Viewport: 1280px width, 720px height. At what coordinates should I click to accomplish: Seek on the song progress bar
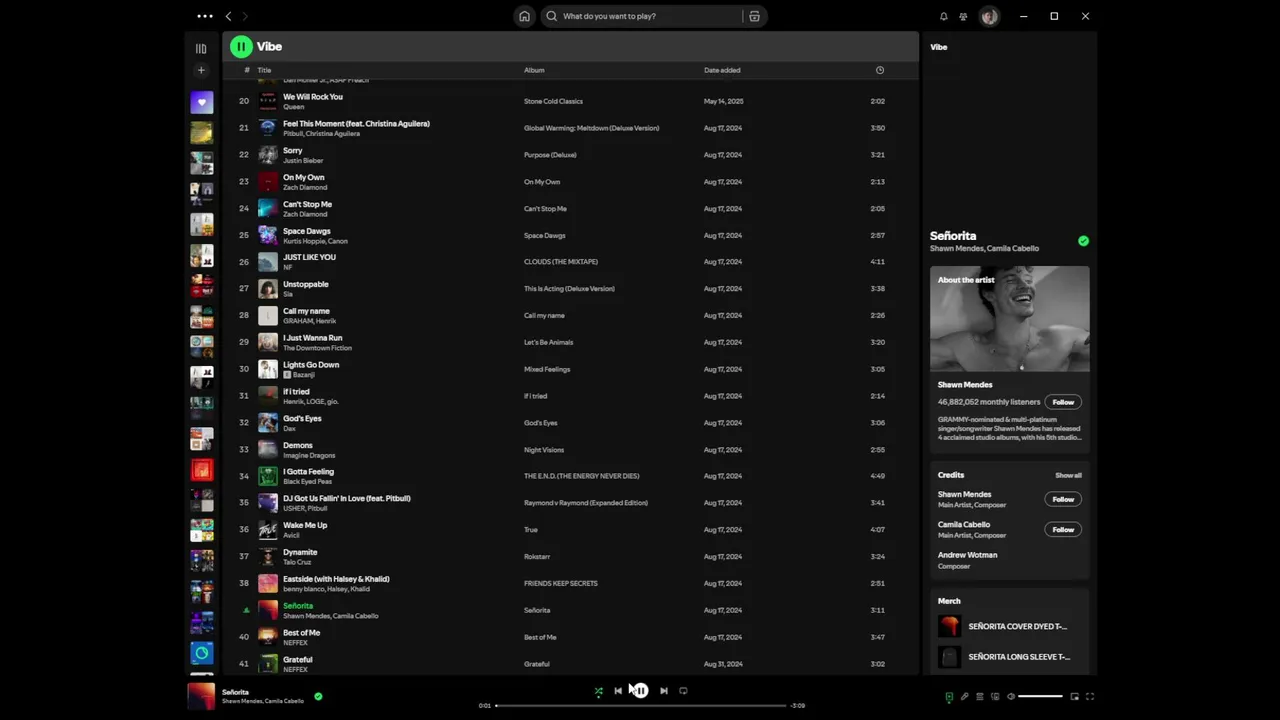tap(641, 706)
